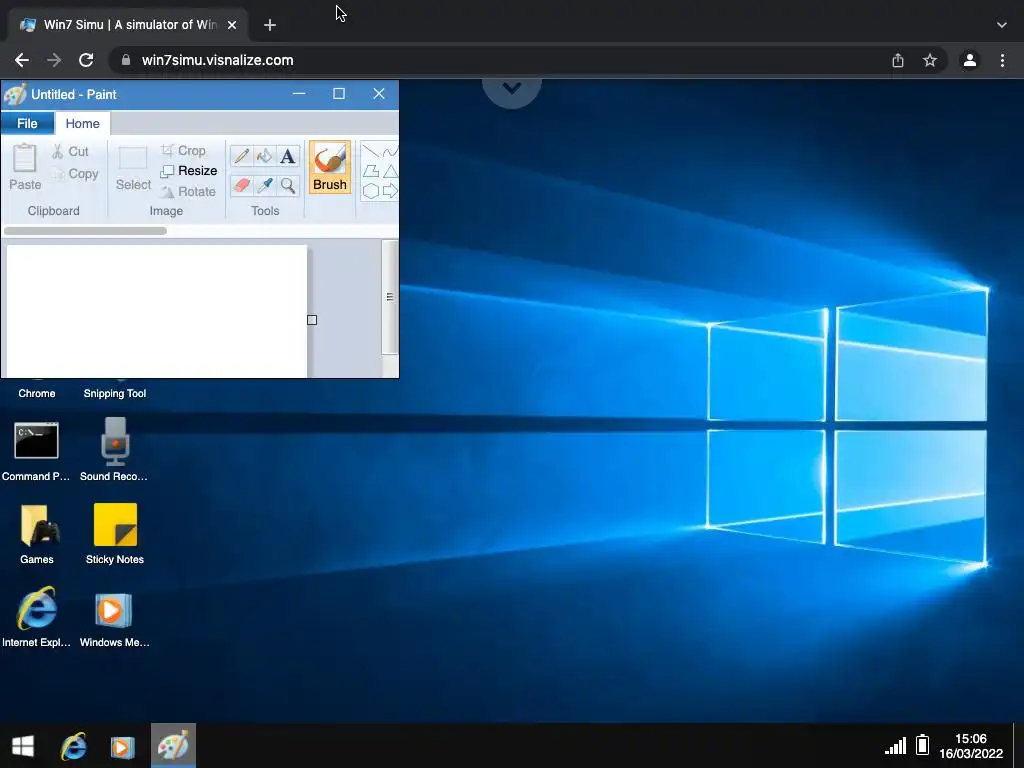Choose the Hexagon shape
Screen dimensions: 1024x768
(x=371, y=191)
